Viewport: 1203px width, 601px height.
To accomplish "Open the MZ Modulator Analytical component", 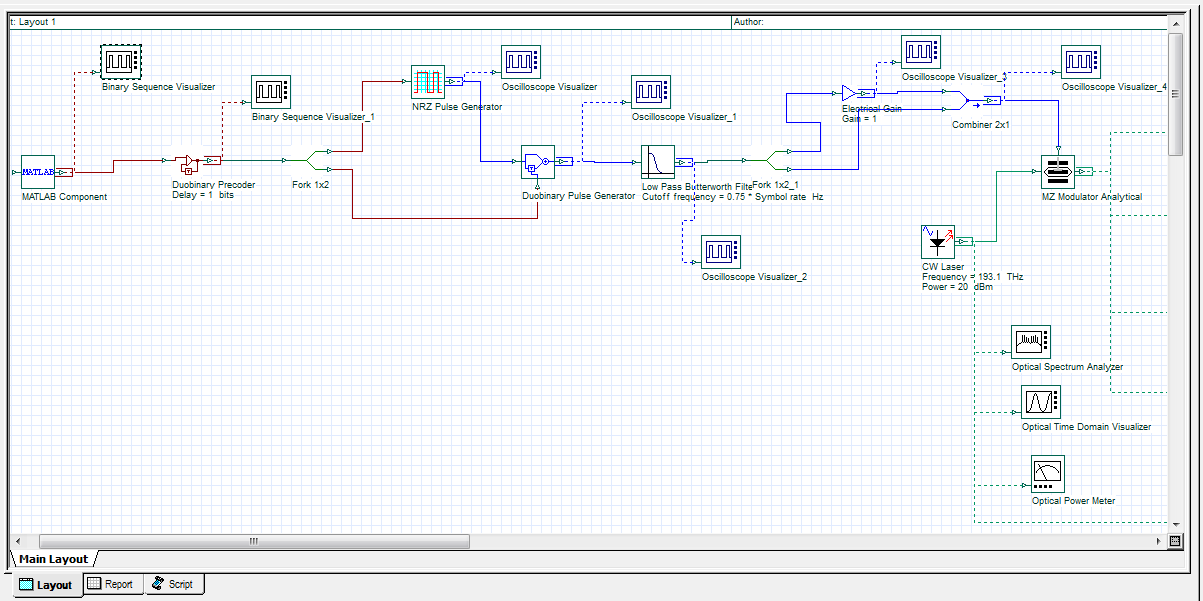I will click(1058, 170).
